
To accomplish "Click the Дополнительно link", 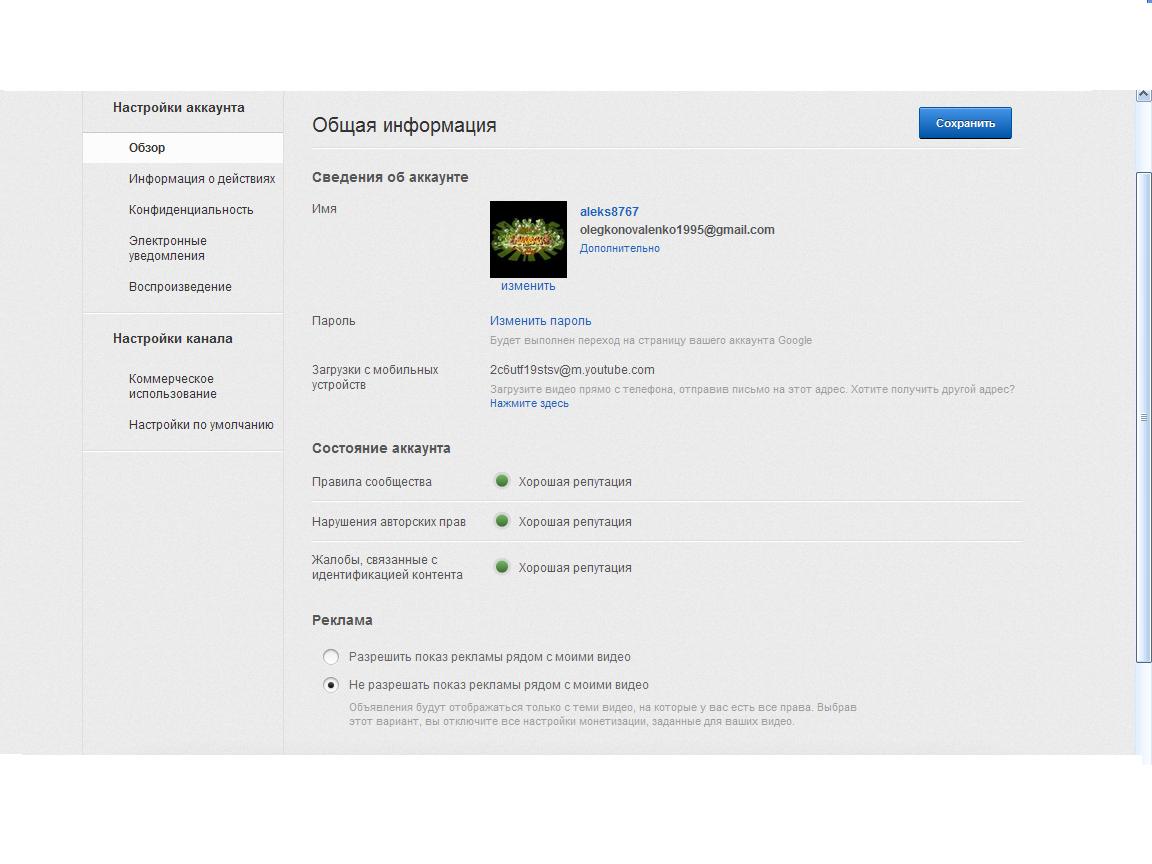I will (619, 248).
